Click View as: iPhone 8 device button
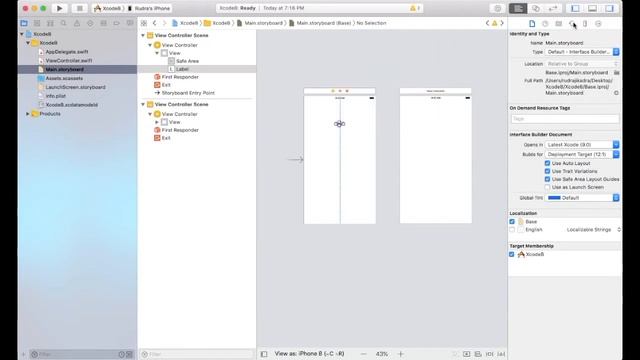This screenshot has width=640, height=360. pyautogui.click(x=309, y=354)
